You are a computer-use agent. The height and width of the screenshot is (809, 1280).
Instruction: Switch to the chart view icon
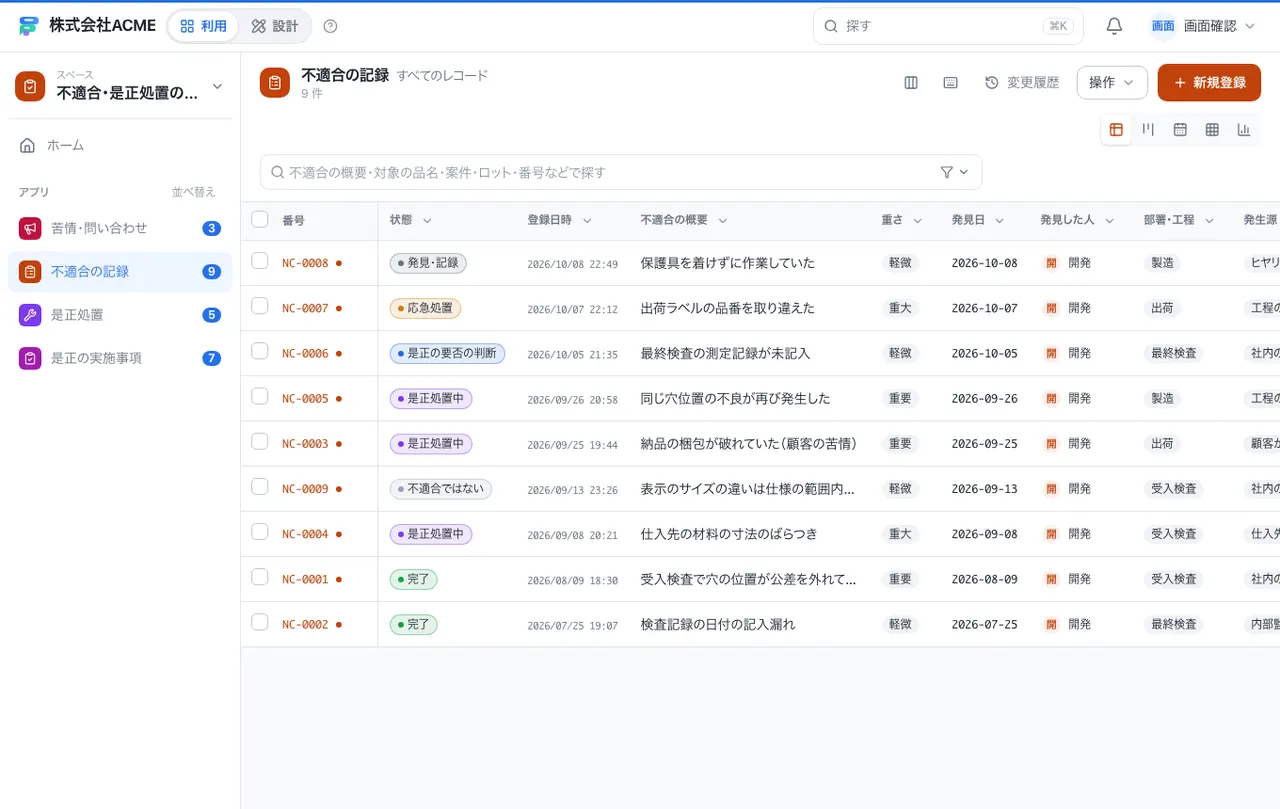(x=1244, y=129)
